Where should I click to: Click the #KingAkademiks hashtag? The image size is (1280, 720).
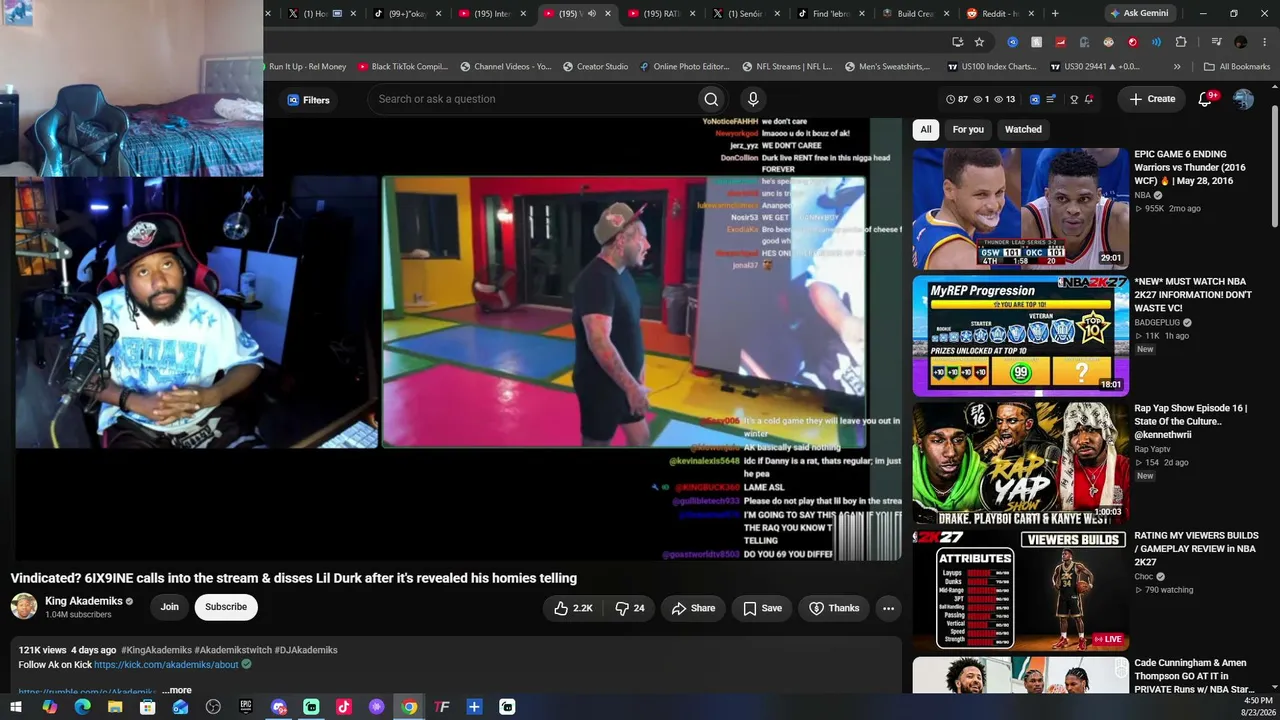coord(156,650)
